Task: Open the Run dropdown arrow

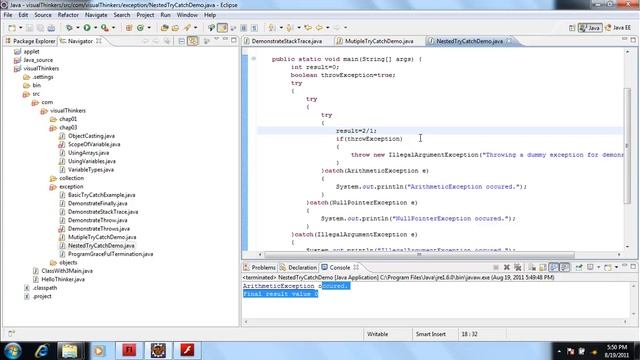Action: [x=95, y=28]
